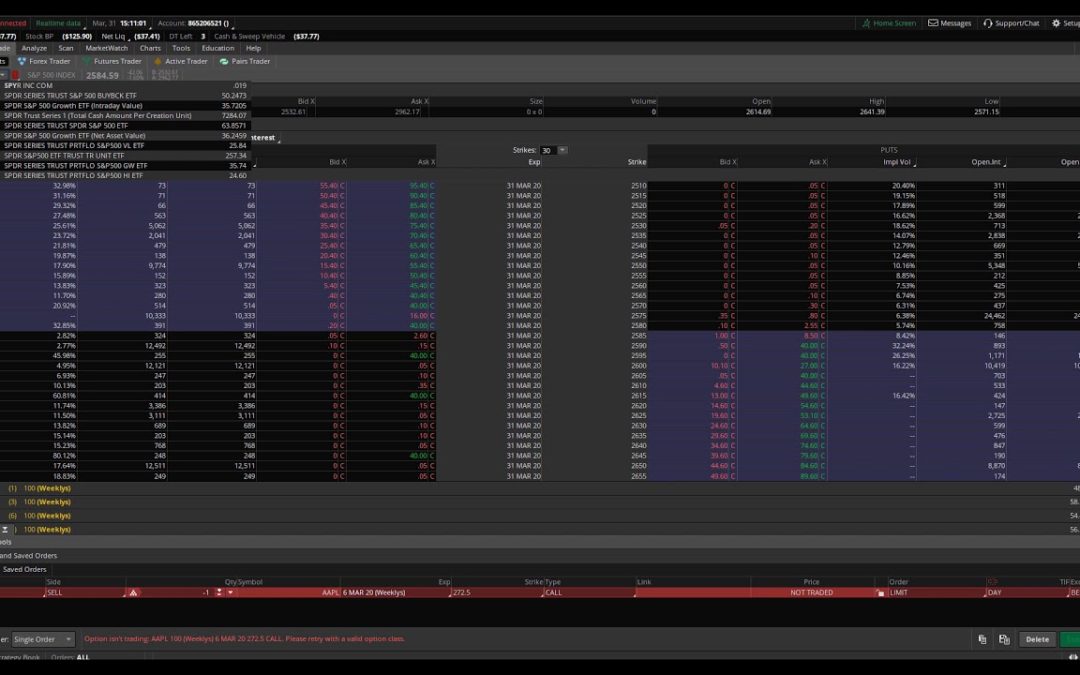Open the MarketWatch tab
Screen dimensions: 1080x675
(x=106, y=48)
